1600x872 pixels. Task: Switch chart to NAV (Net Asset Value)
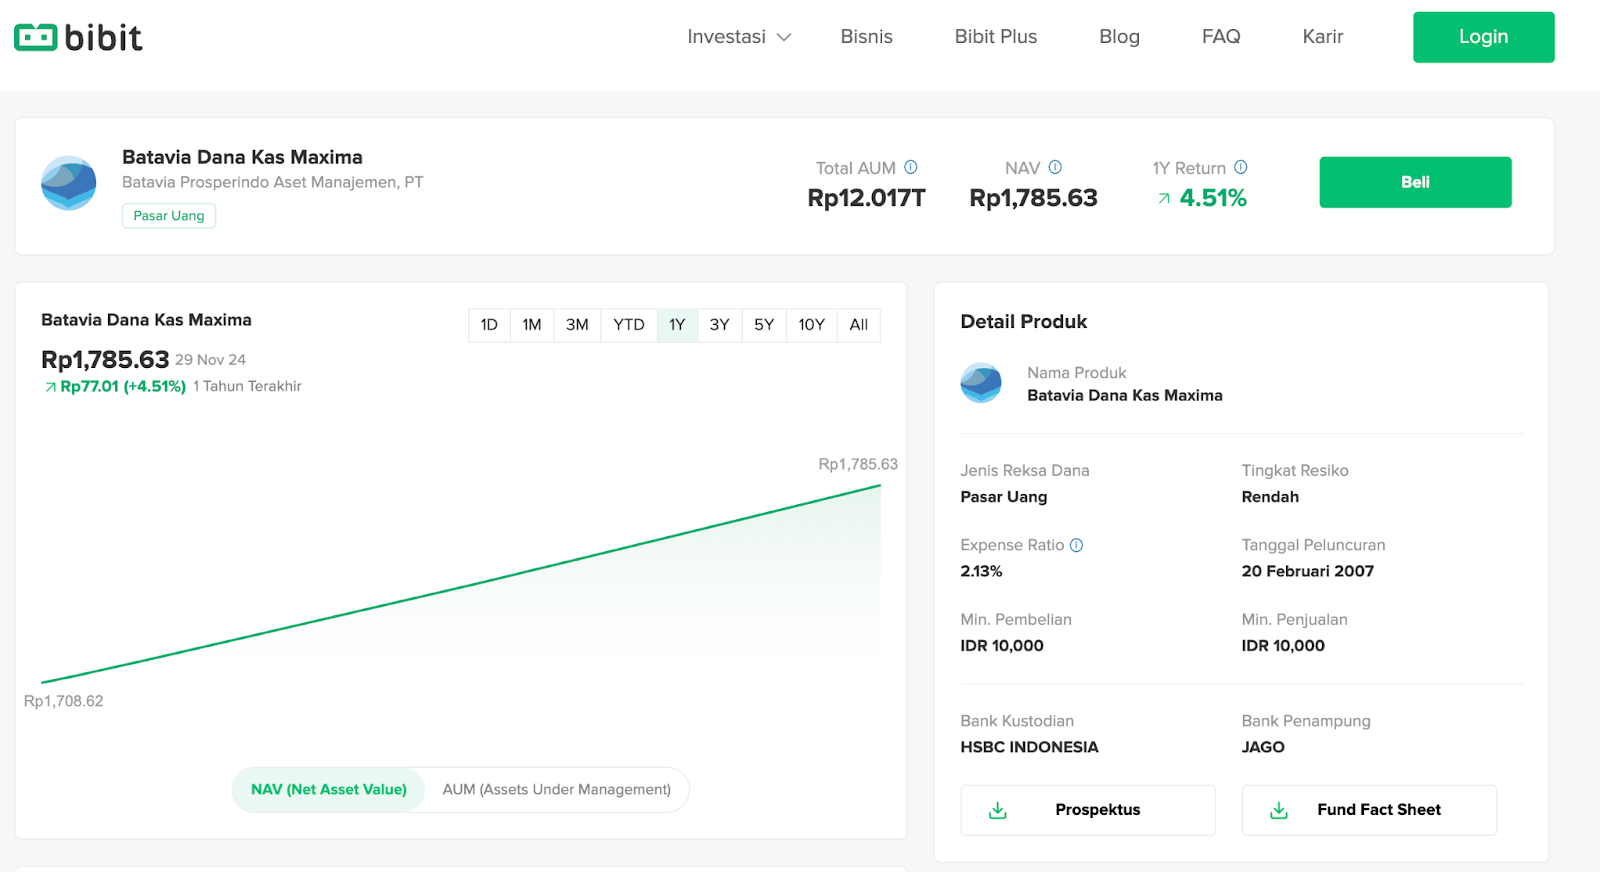329,790
